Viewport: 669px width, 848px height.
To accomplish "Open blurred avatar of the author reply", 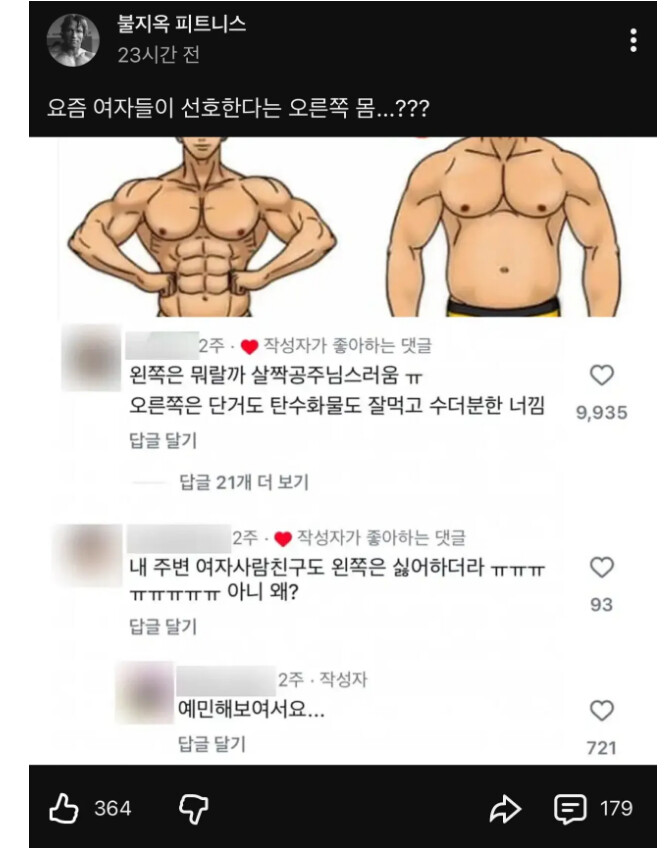I will tap(145, 692).
